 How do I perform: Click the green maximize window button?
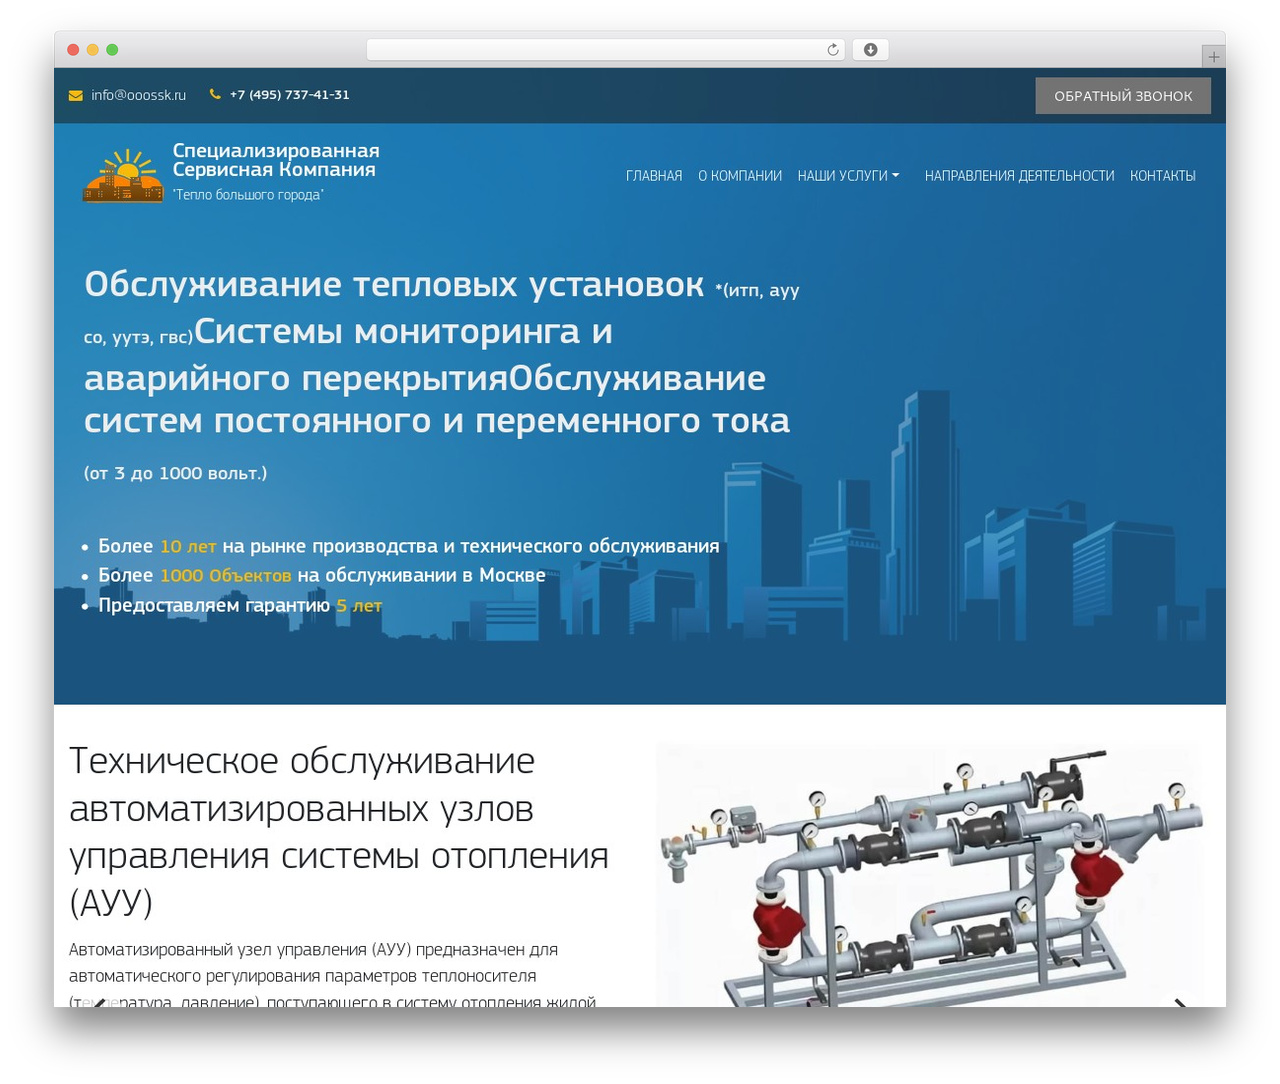point(112,50)
